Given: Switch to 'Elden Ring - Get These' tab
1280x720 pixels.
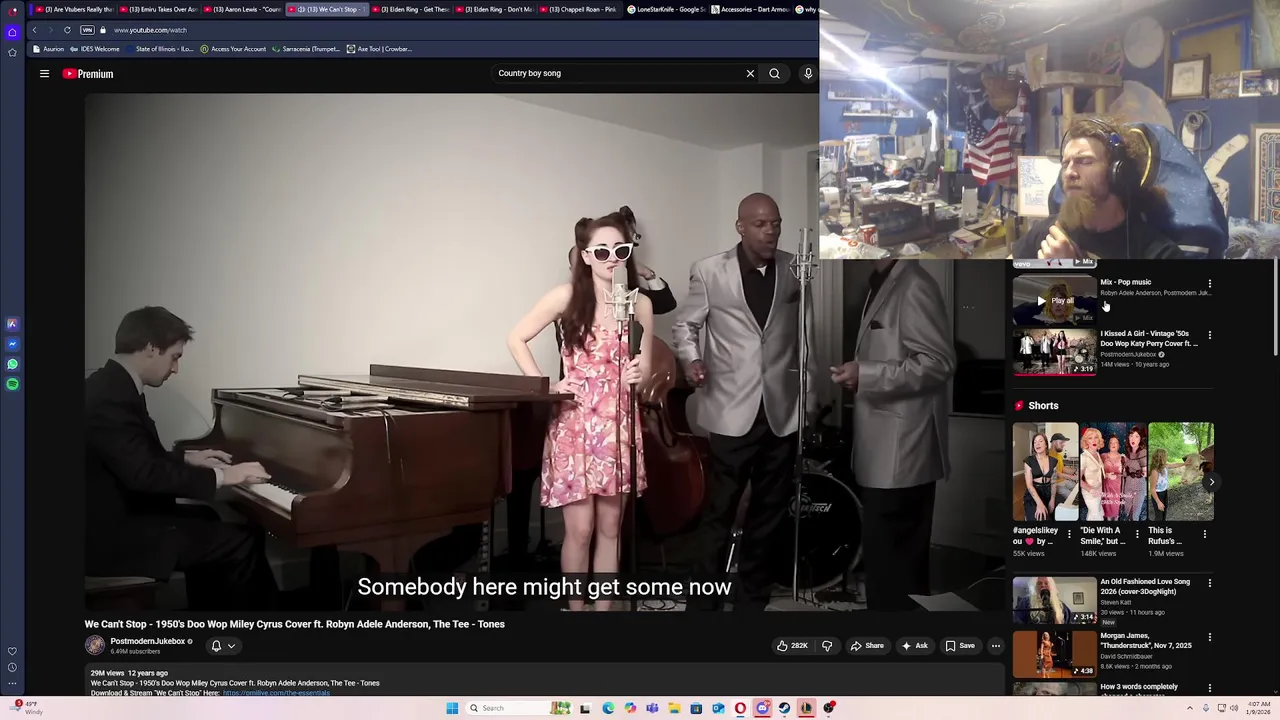Looking at the screenshot, I should [411, 9].
